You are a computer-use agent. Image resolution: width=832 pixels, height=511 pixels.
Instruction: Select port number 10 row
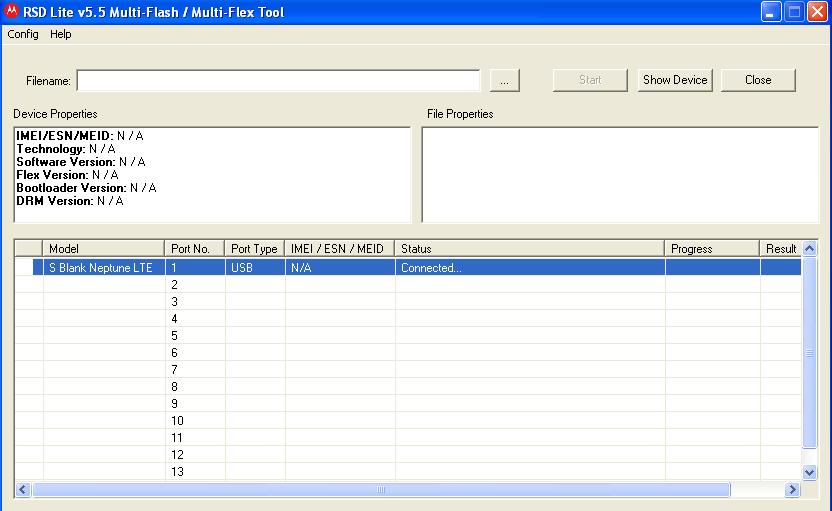pyautogui.click(x=408, y=420)
